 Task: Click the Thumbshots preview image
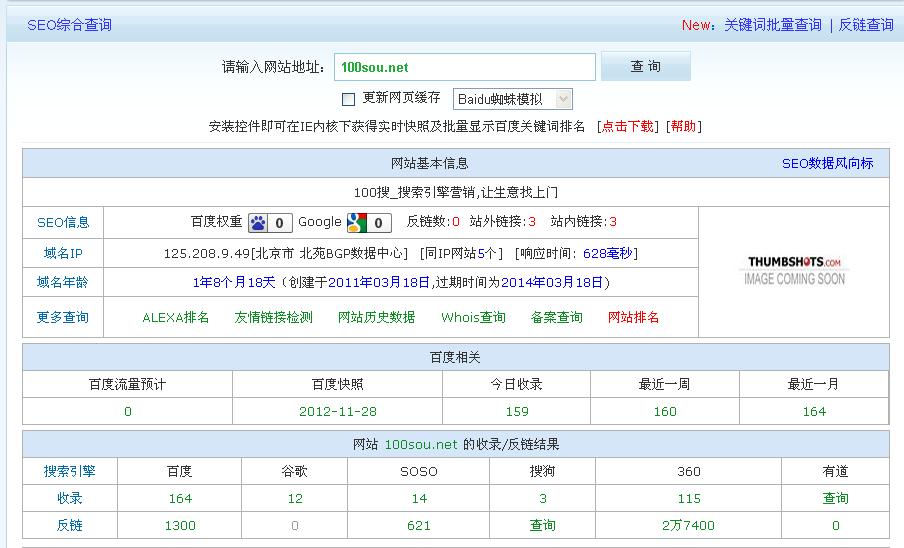[794, 270]
